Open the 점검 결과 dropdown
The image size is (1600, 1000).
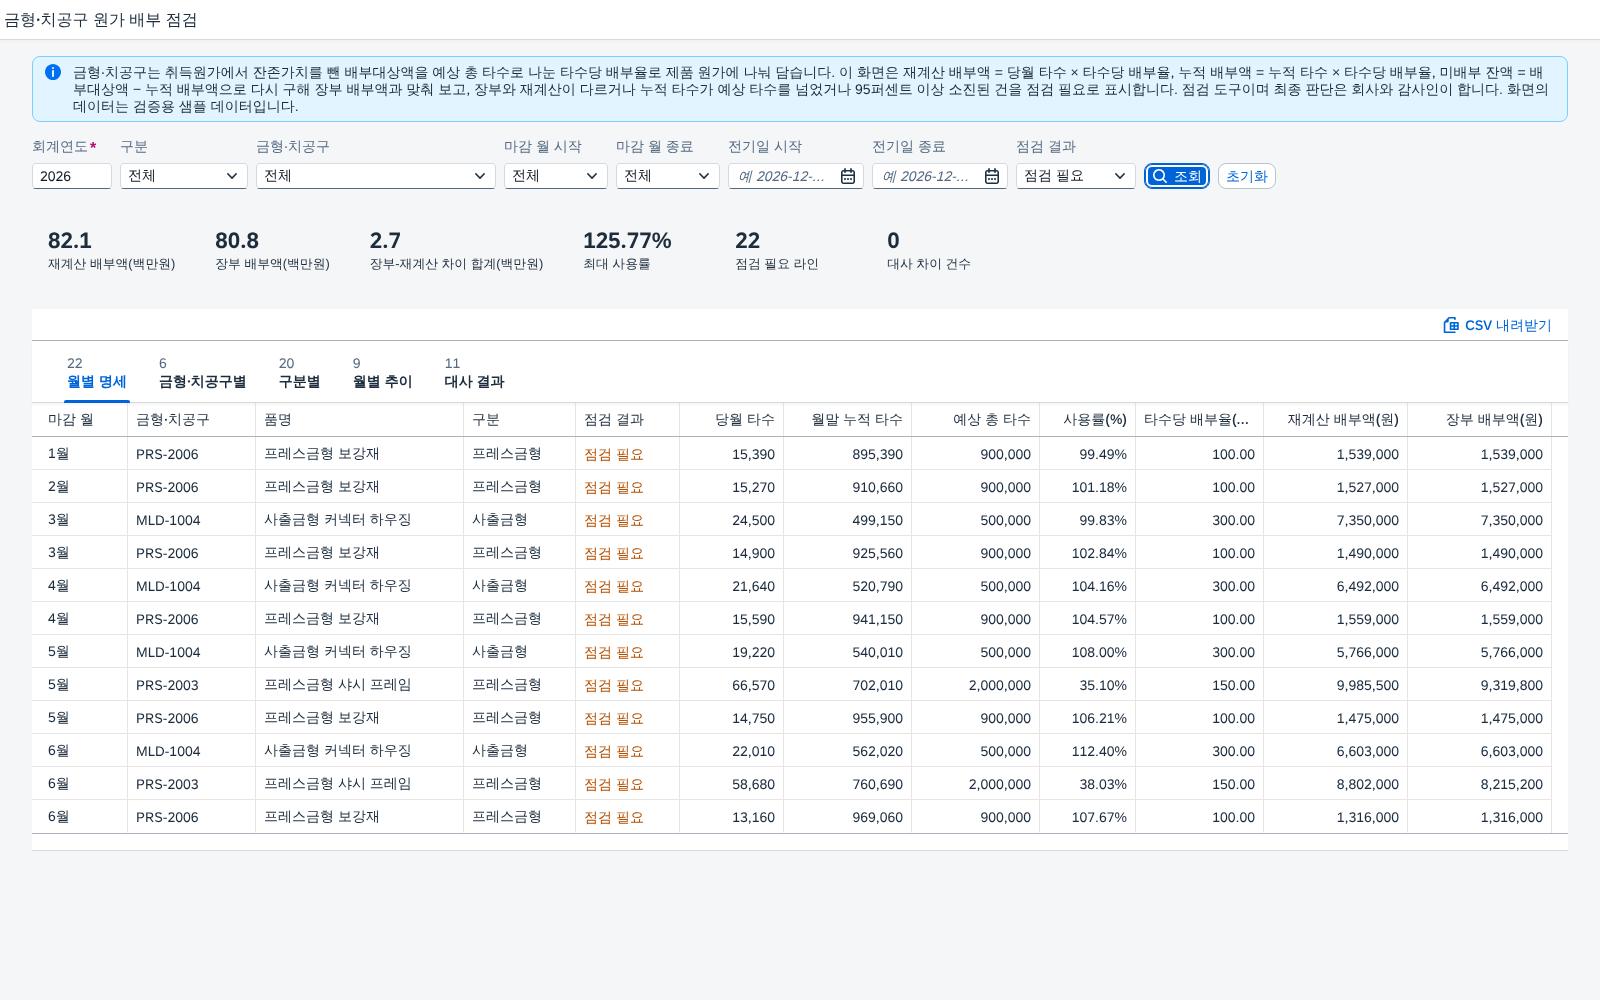click(1120, 176)
